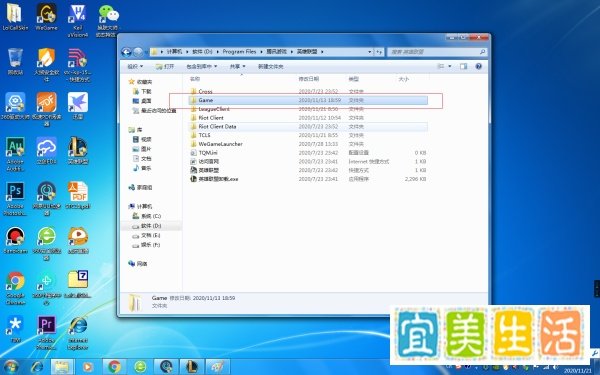Open address bar history dropdown arrow
Image resolution: width=600 pixels, height=375 pixels.
370,52
